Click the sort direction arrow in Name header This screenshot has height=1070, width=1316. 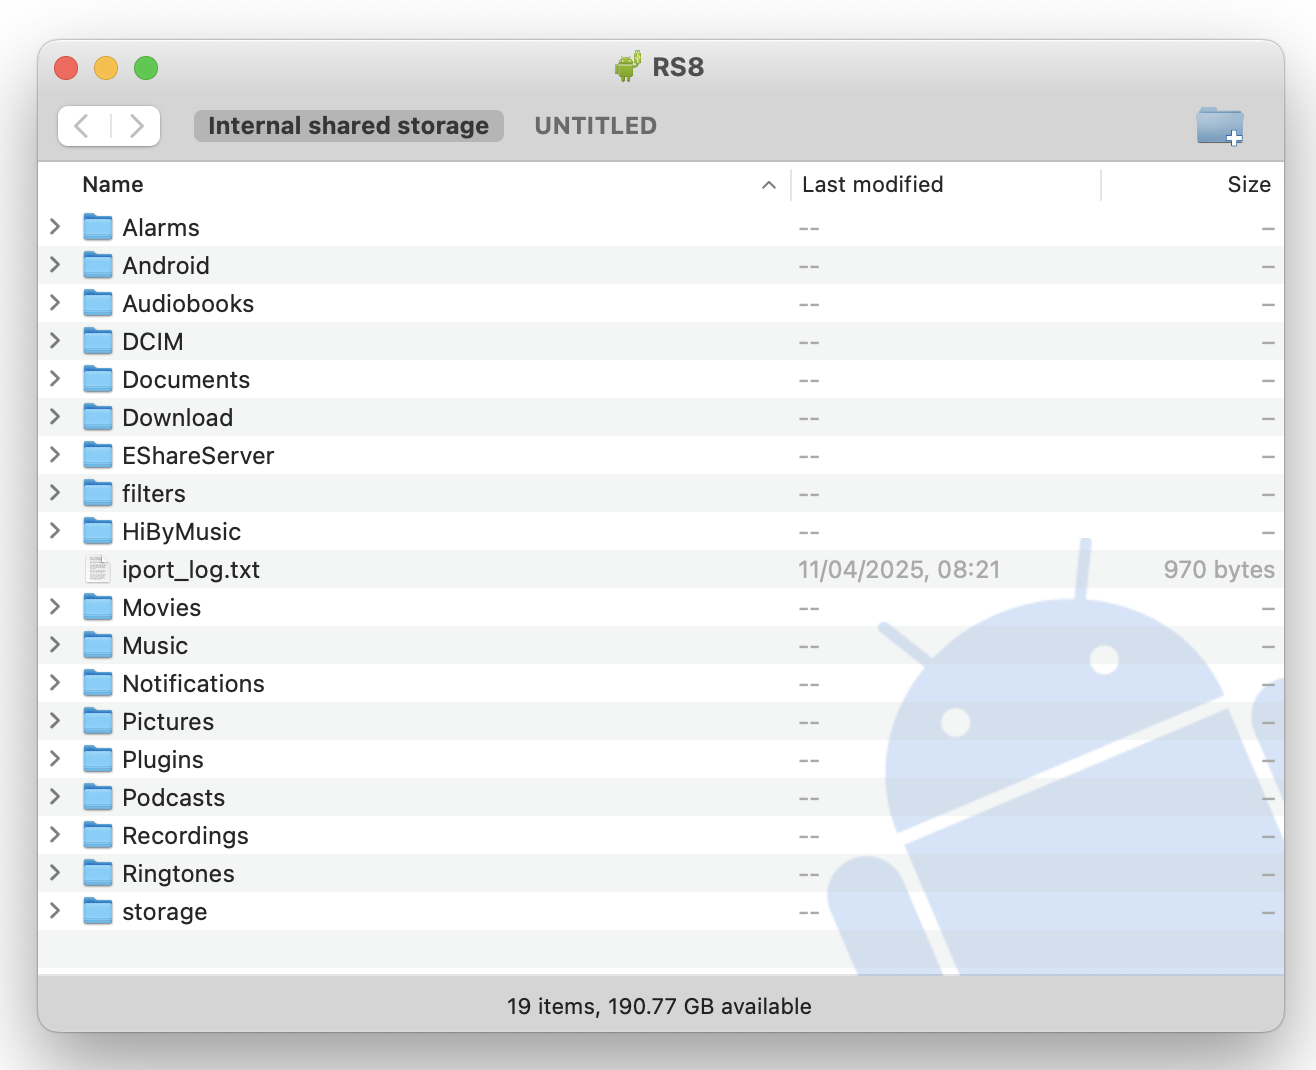point(769,185)
